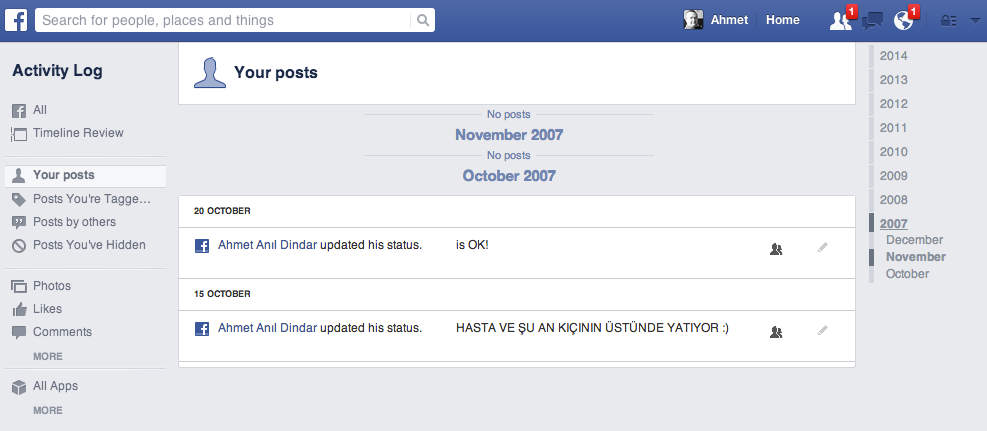Jump to 2009 in timeline
The image size is (987, 431).
893,176
